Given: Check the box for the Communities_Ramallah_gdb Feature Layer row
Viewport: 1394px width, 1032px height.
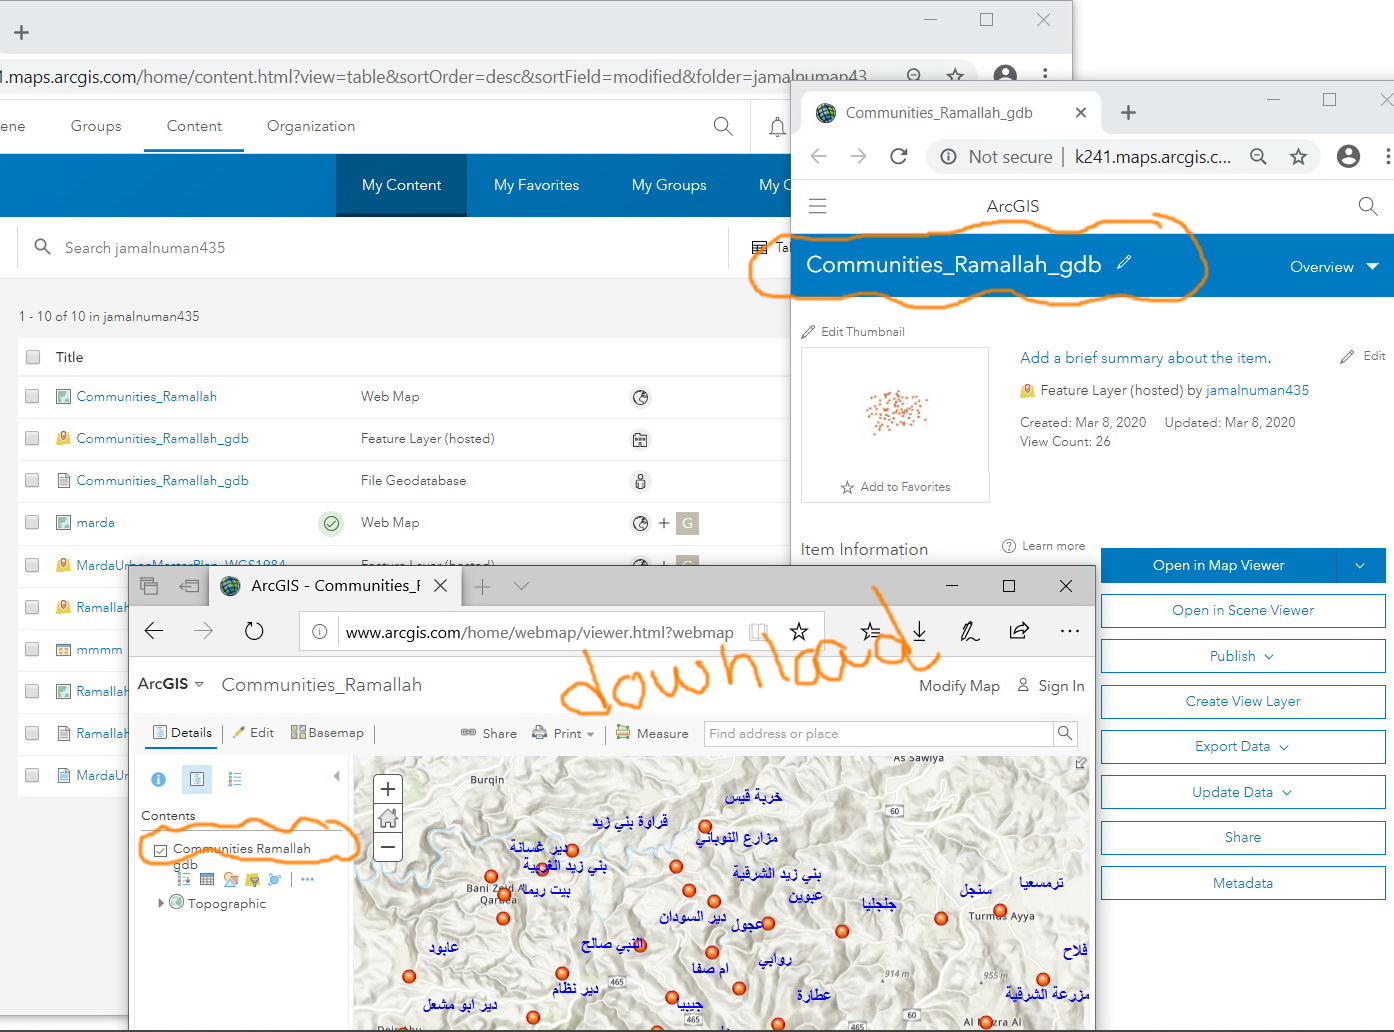Looking at the screenshot, I should click(33, 439).
